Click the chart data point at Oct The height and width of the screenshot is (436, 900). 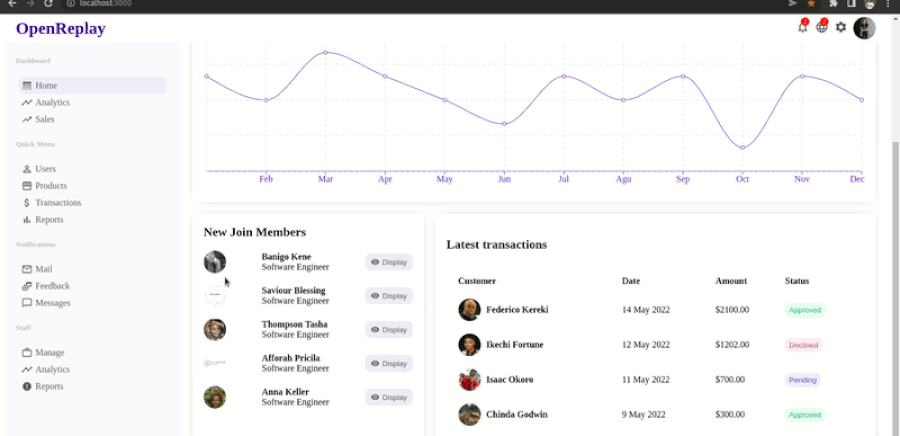click(x=743, y=148)
